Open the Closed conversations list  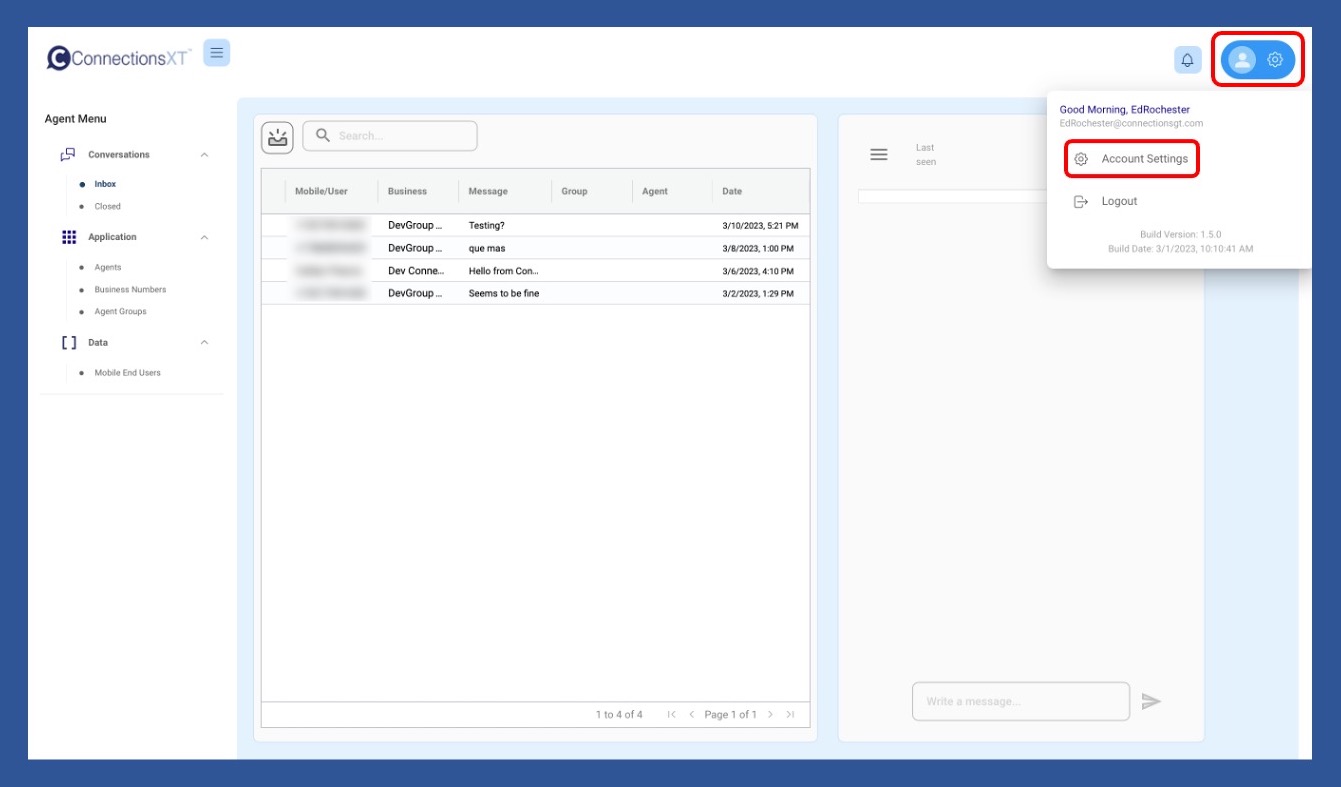click(107, 207)
